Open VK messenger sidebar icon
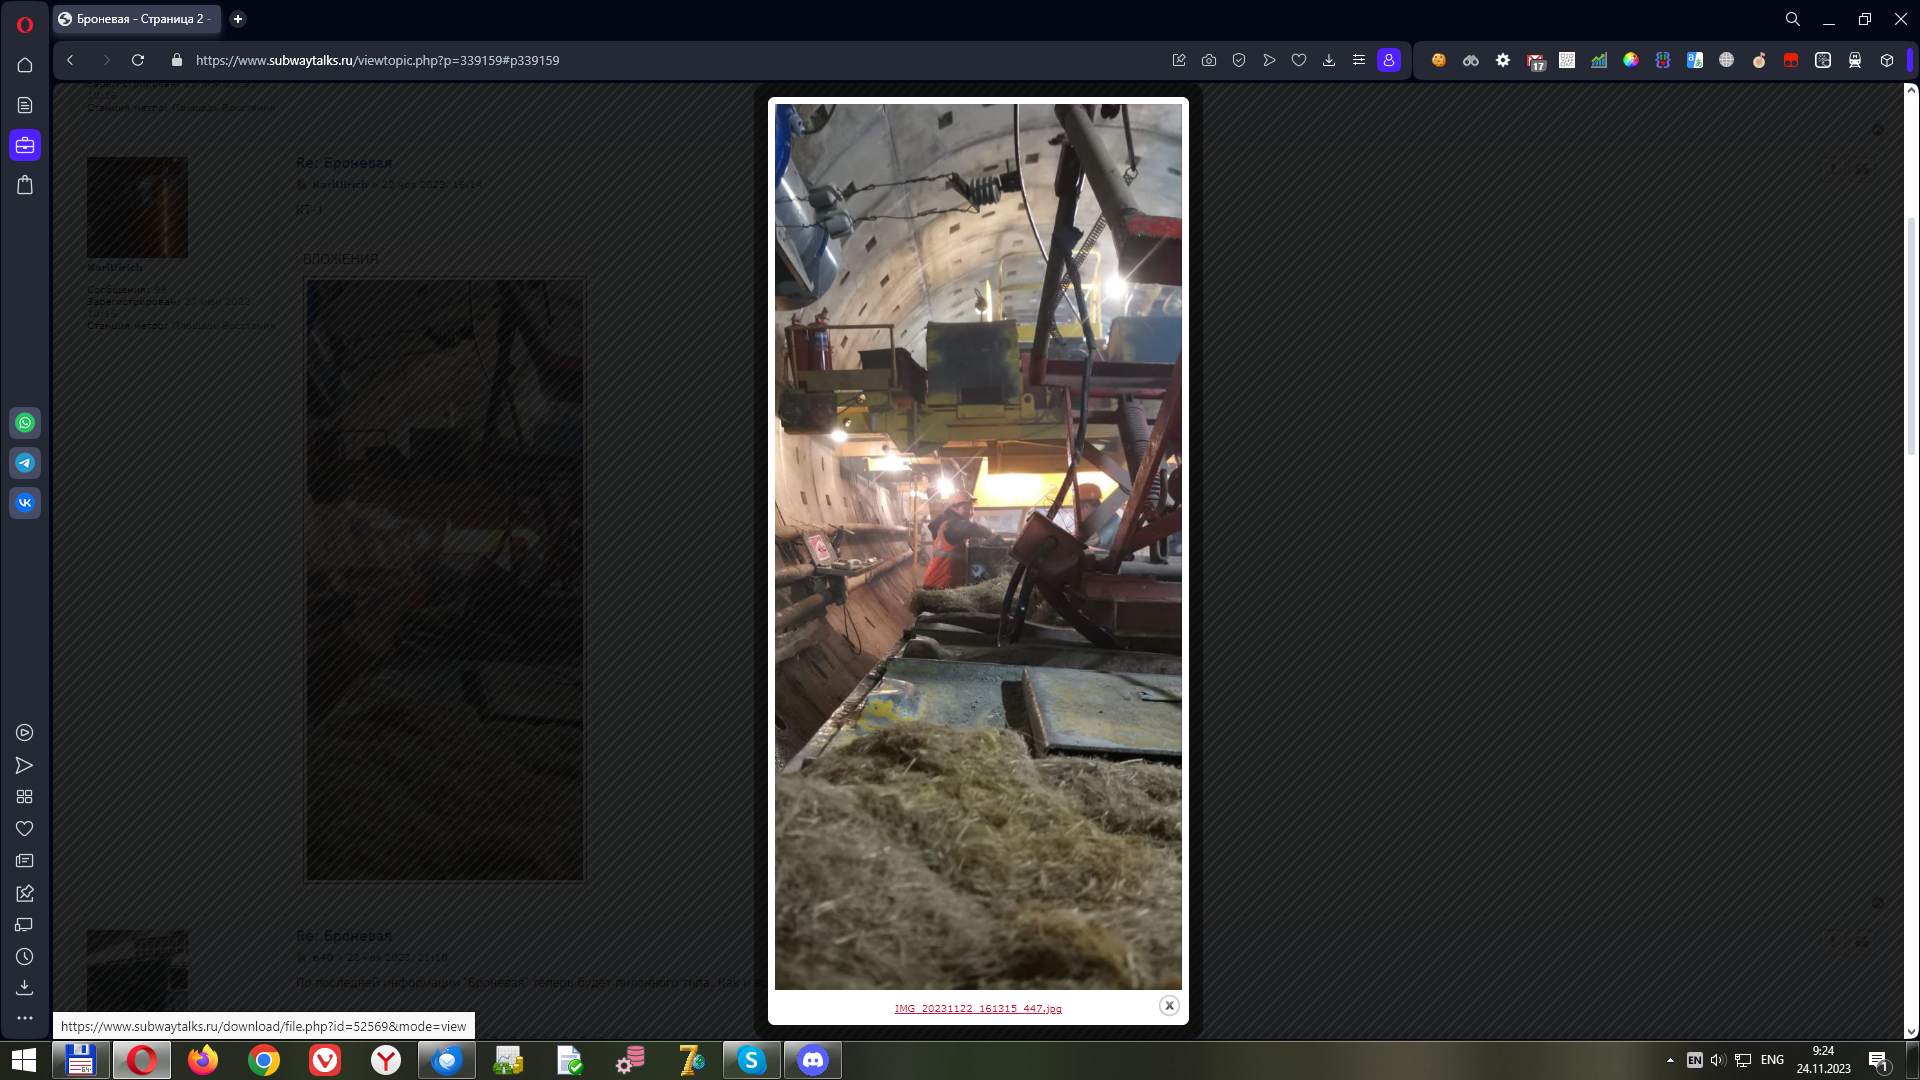This screenshot has width=1920, height=1080. pyautogui.click(x=25, y=503)
